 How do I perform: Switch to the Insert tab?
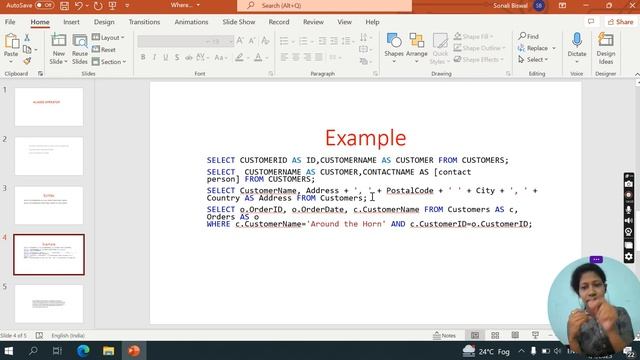[71, 22]
